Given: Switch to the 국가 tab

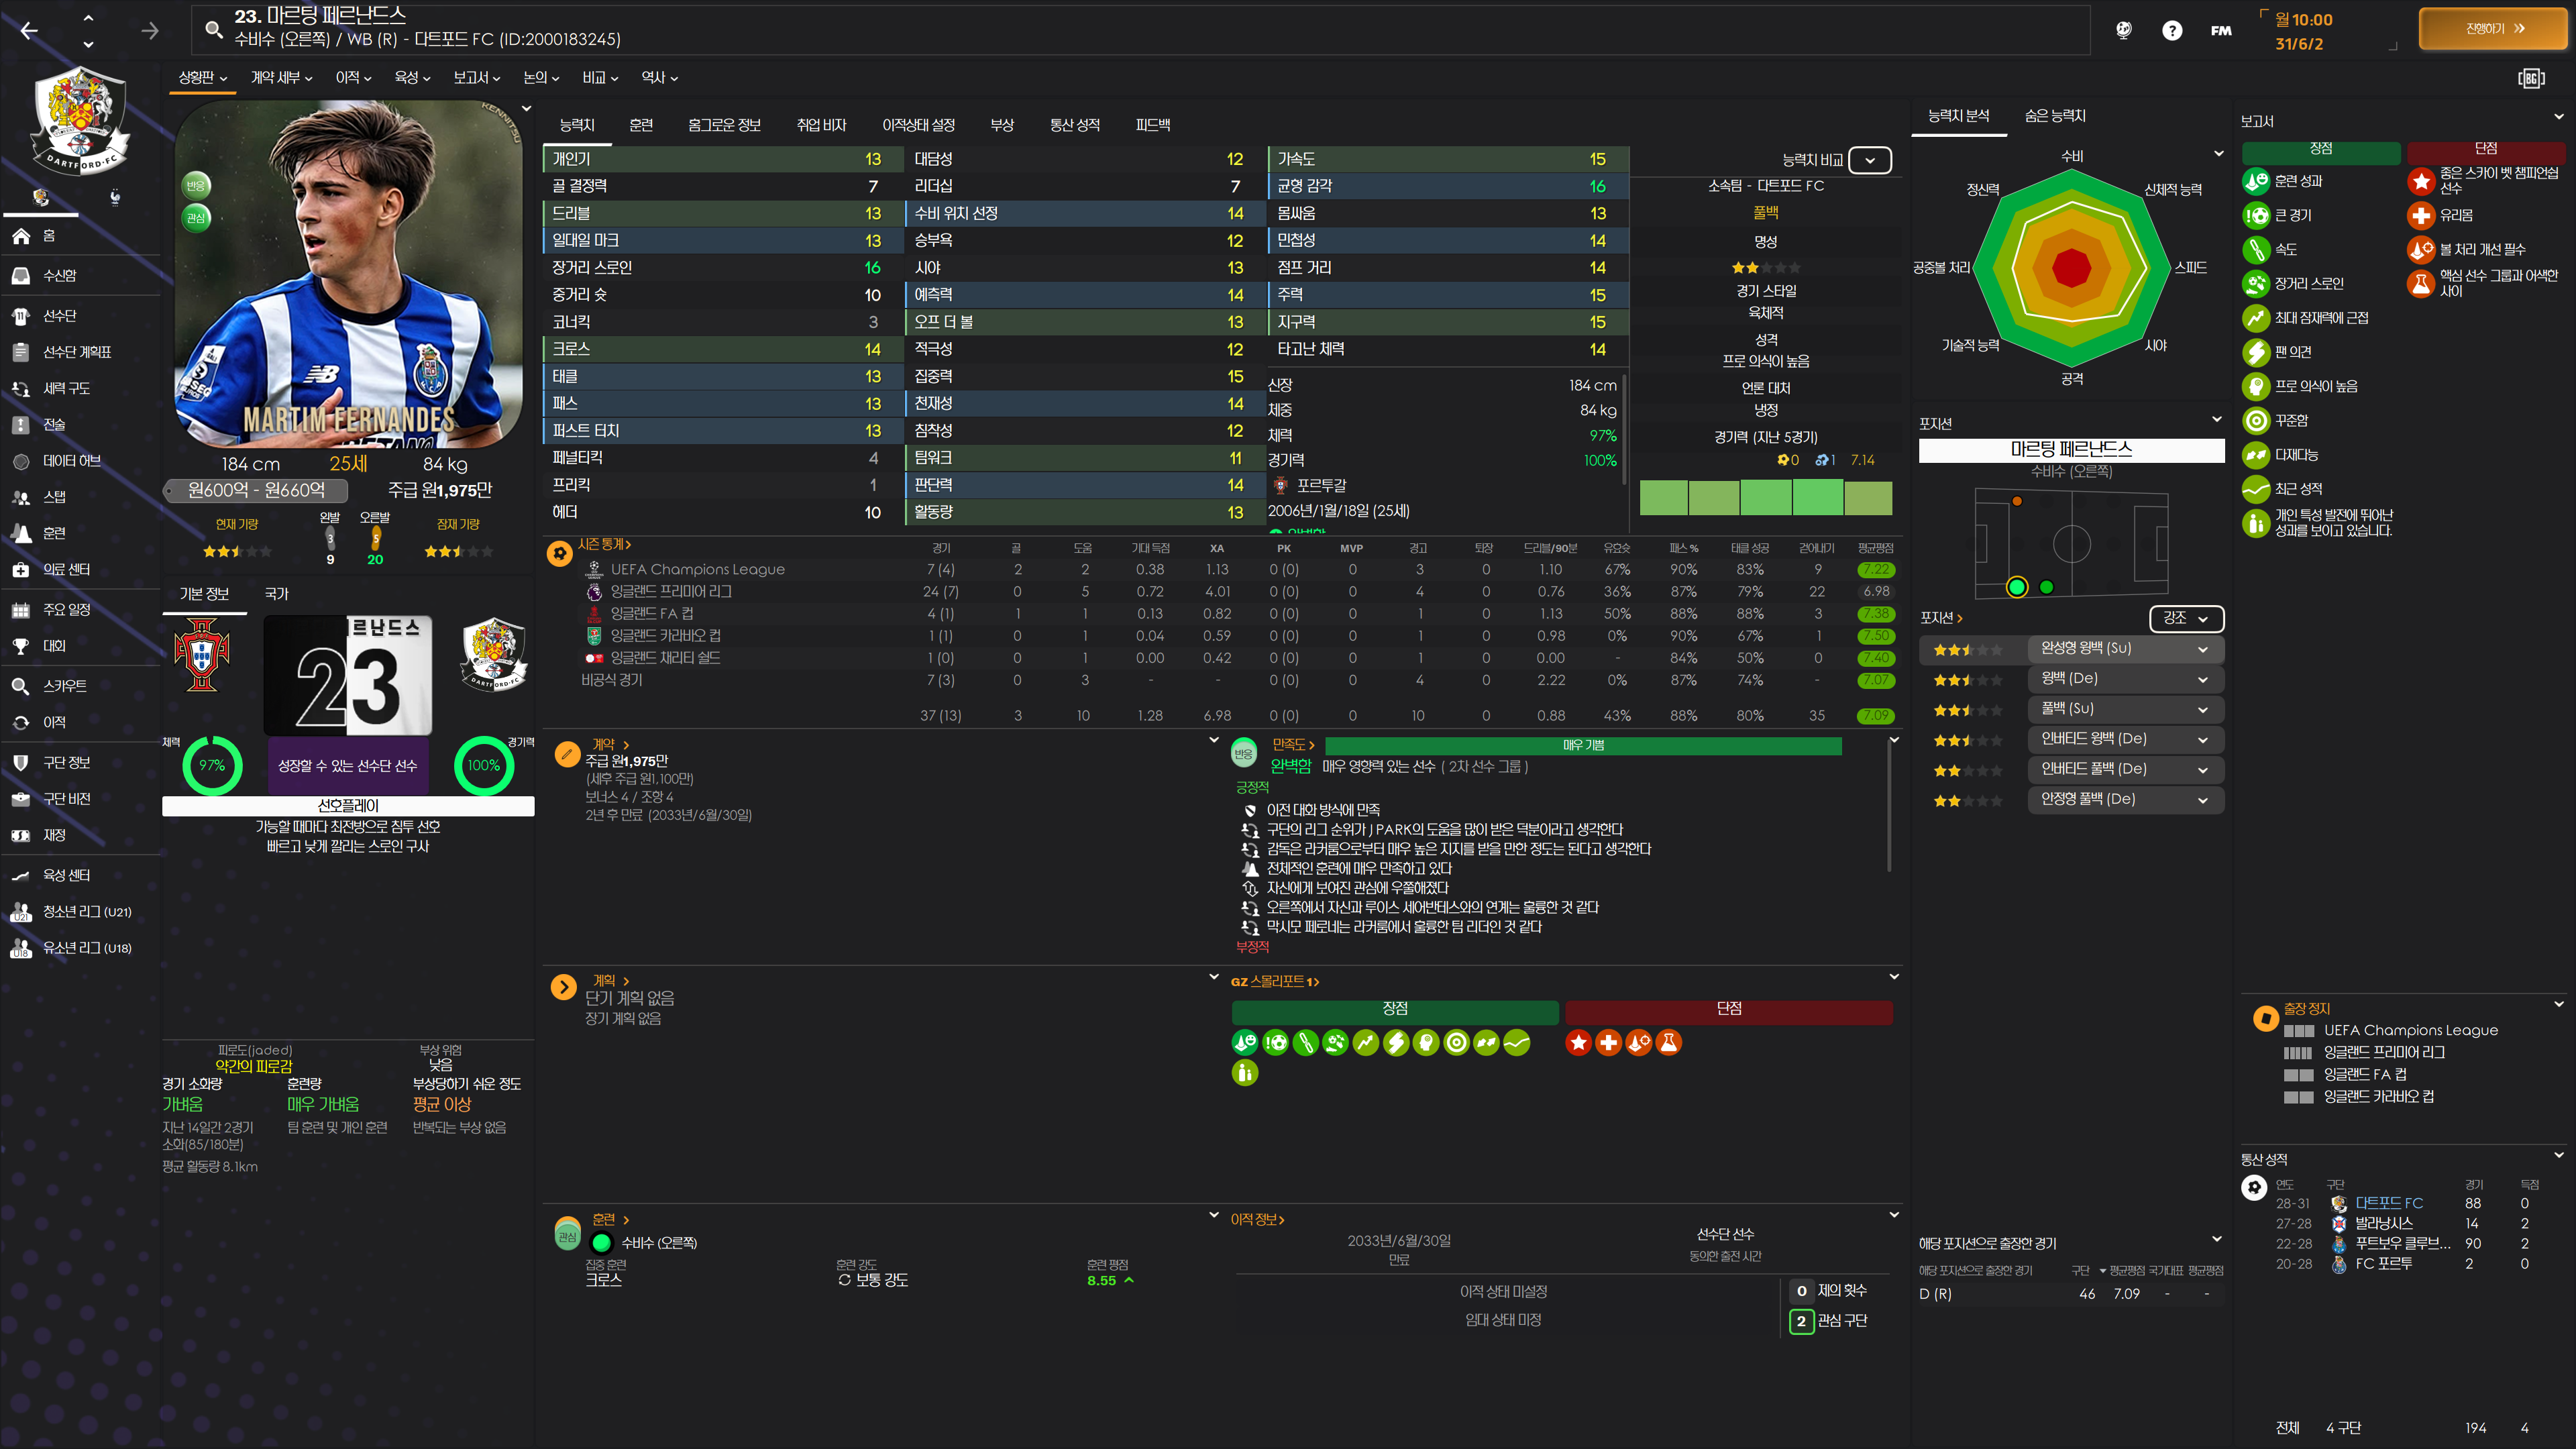Looking at the screenshot, I should click(277, 594).
